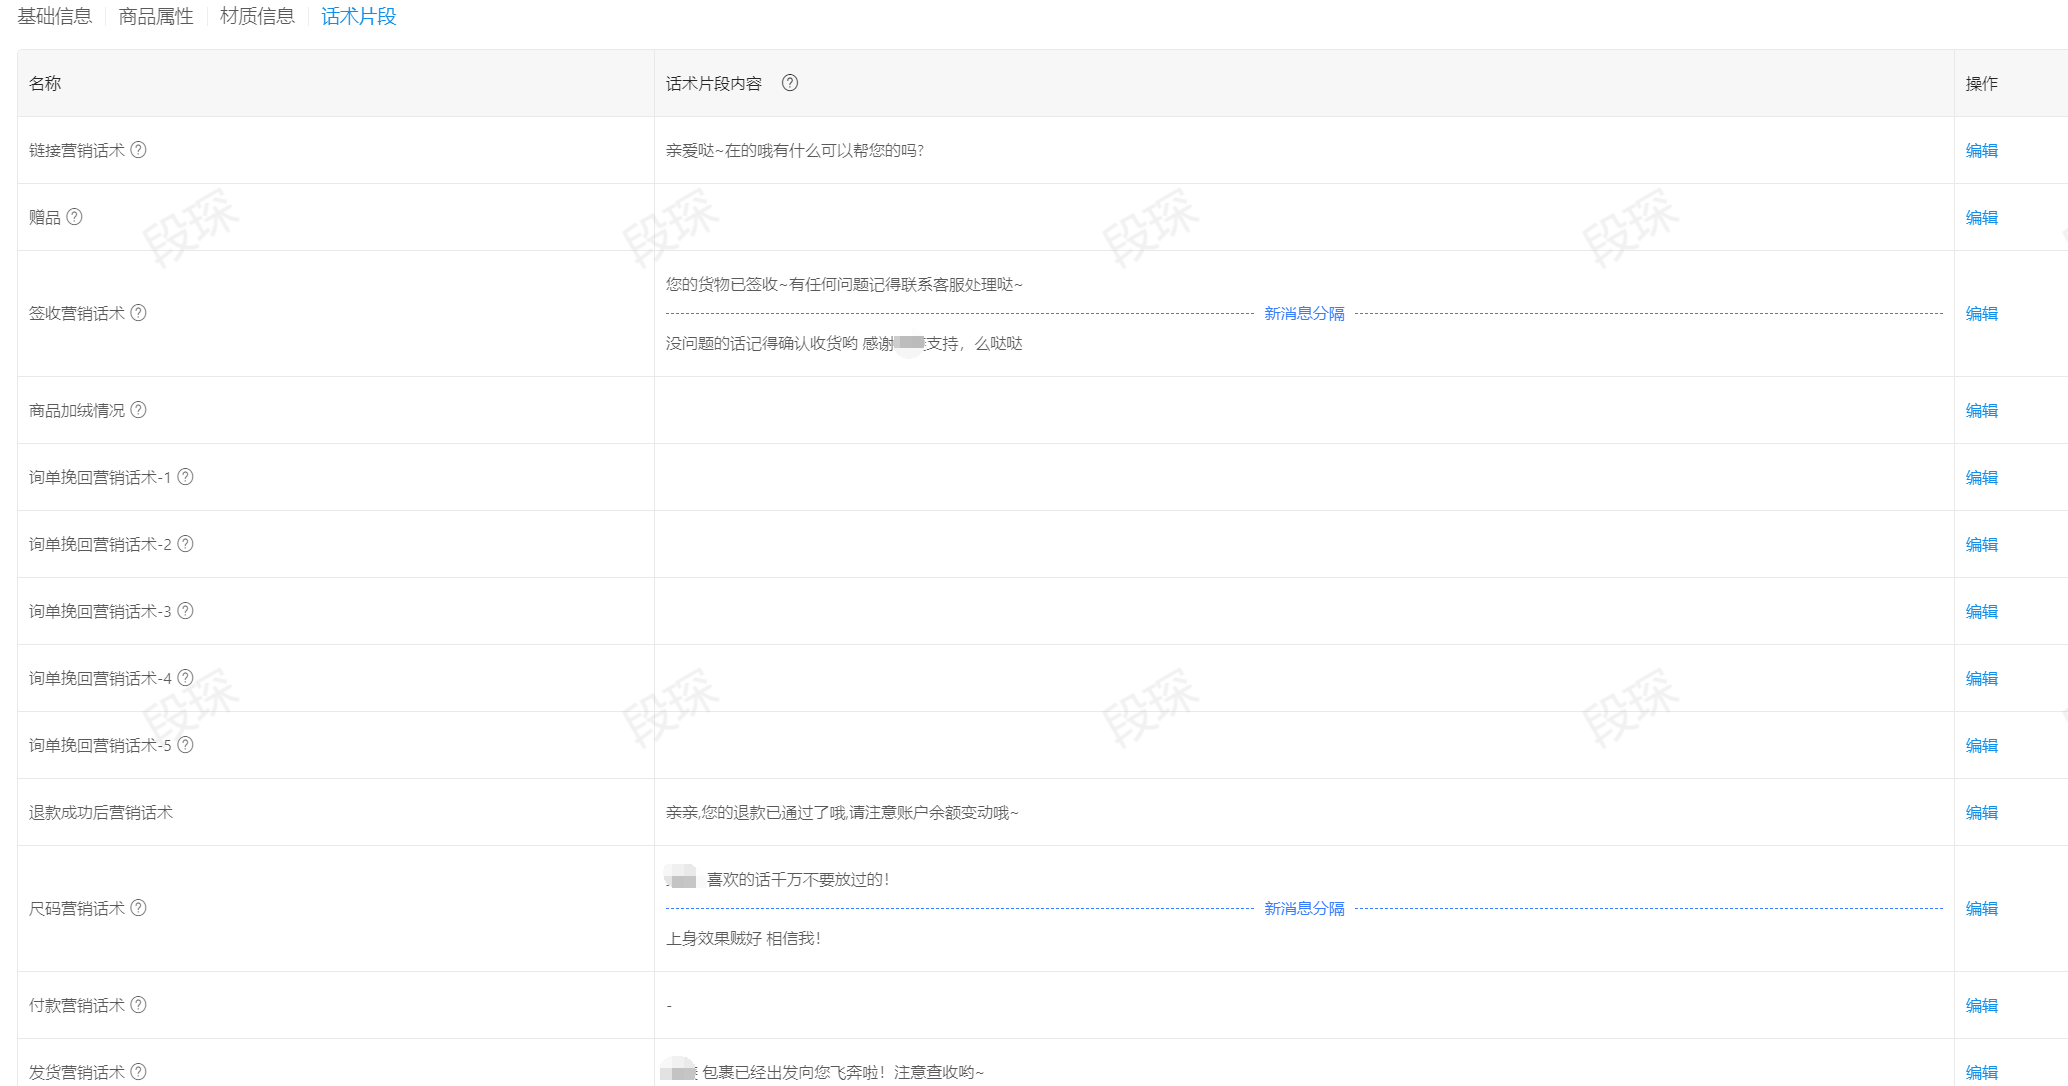Edit the 链接营销话术 row
2068x1086 pixels.
click(x=1981, y=150)
